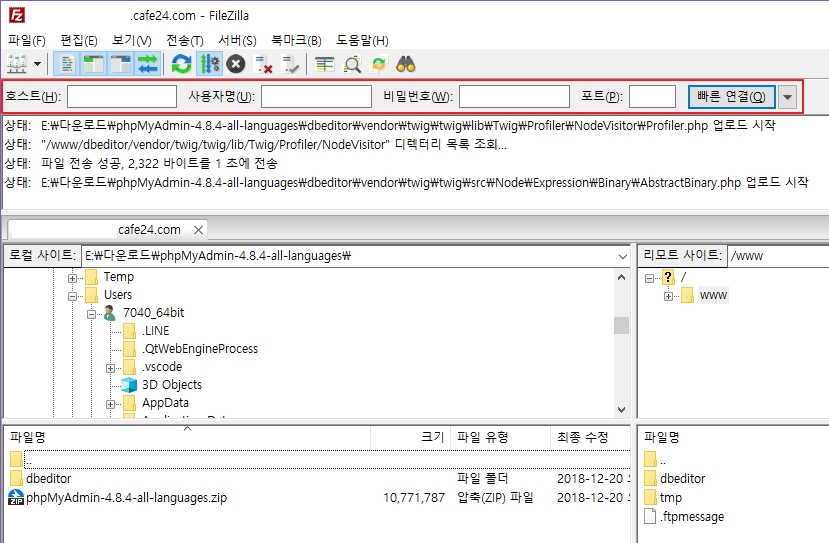
Task: Expand the Temp folder node
Action: 72,278
